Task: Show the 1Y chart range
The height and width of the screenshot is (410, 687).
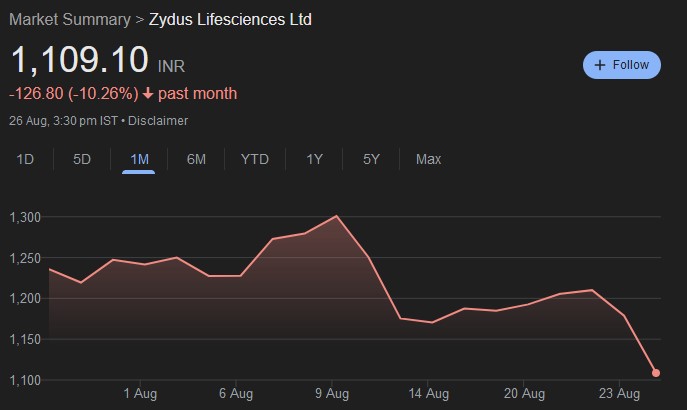Action: coord(314,159)
